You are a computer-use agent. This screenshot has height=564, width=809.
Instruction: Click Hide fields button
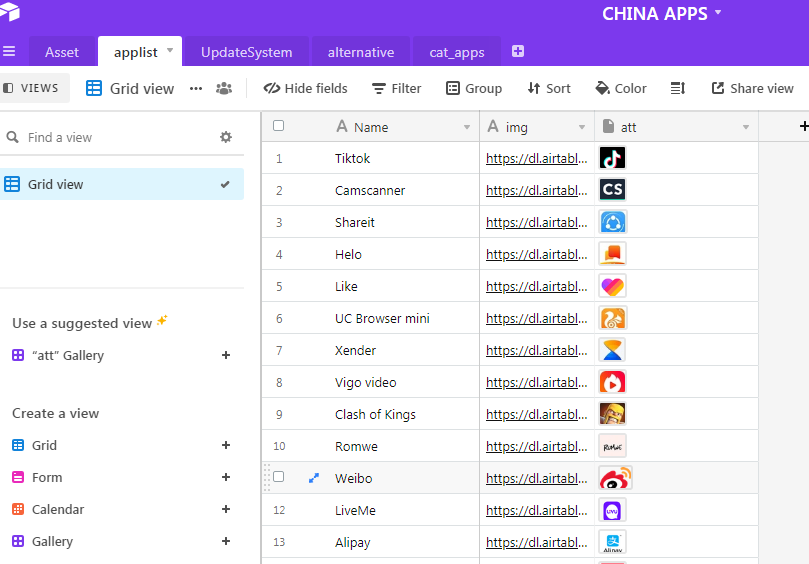(305, 88)
